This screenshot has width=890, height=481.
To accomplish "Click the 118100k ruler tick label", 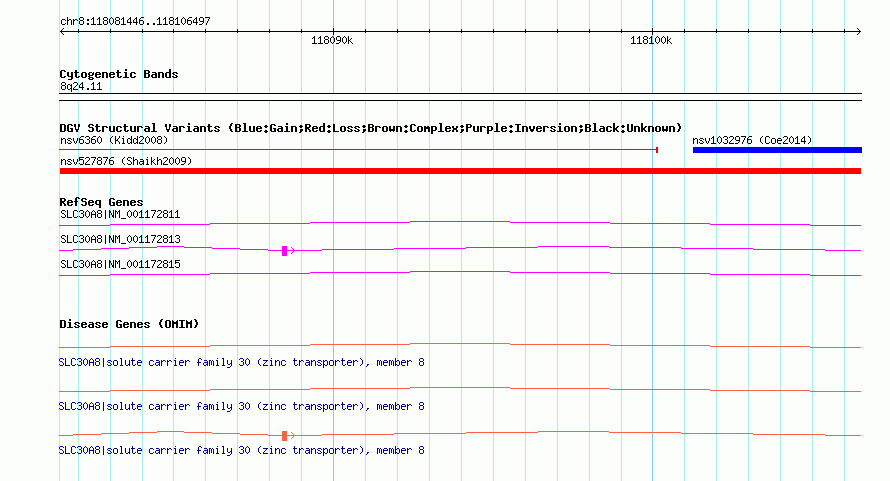I will pyautogui.click(x=651, y=40).
